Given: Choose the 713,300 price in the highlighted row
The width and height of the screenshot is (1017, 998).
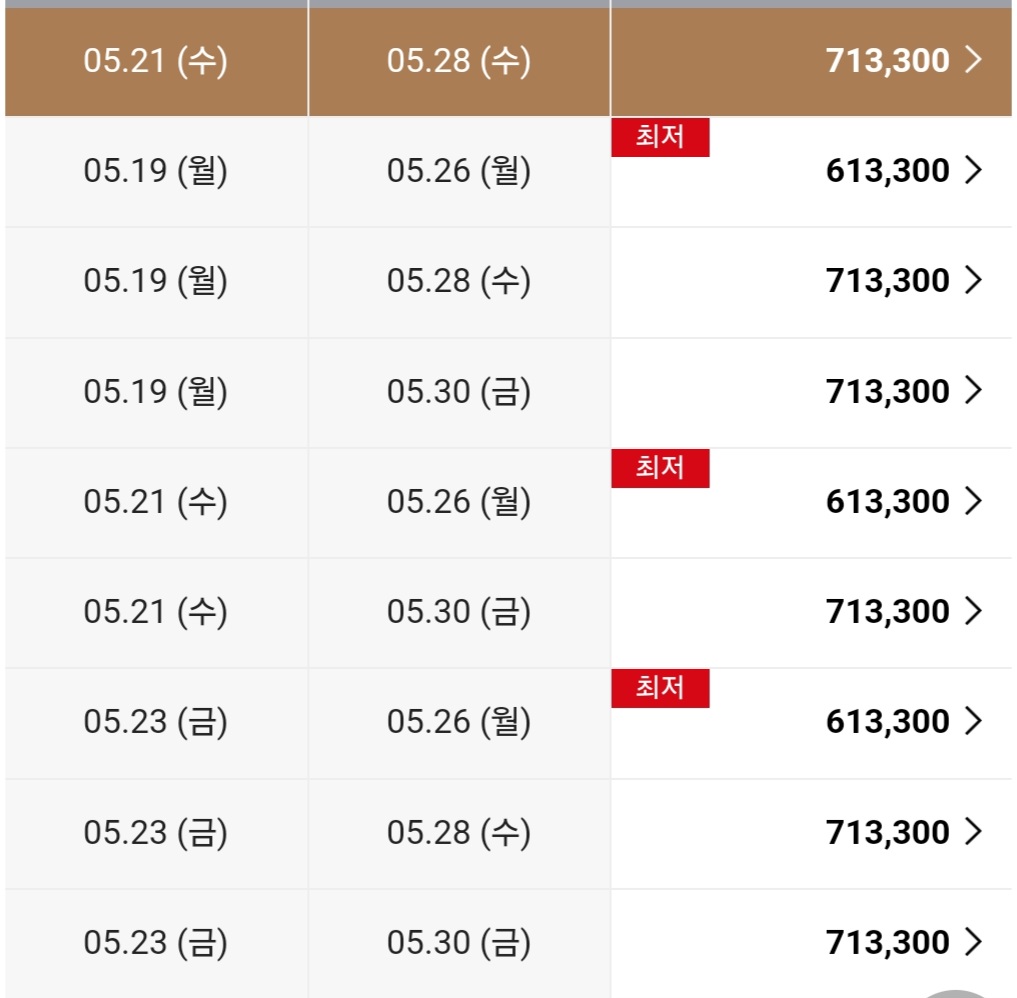Looking at the screenshot, I should [887, 61].
